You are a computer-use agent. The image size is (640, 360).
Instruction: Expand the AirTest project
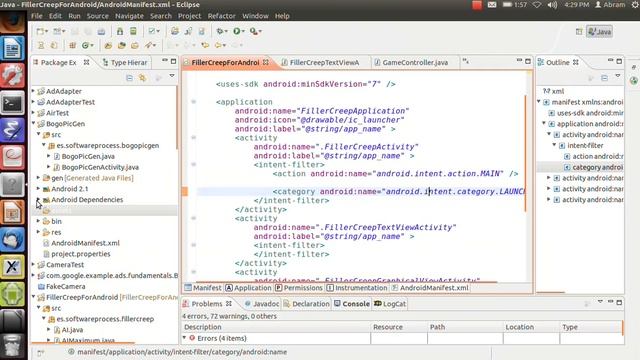tap(33, 113)
